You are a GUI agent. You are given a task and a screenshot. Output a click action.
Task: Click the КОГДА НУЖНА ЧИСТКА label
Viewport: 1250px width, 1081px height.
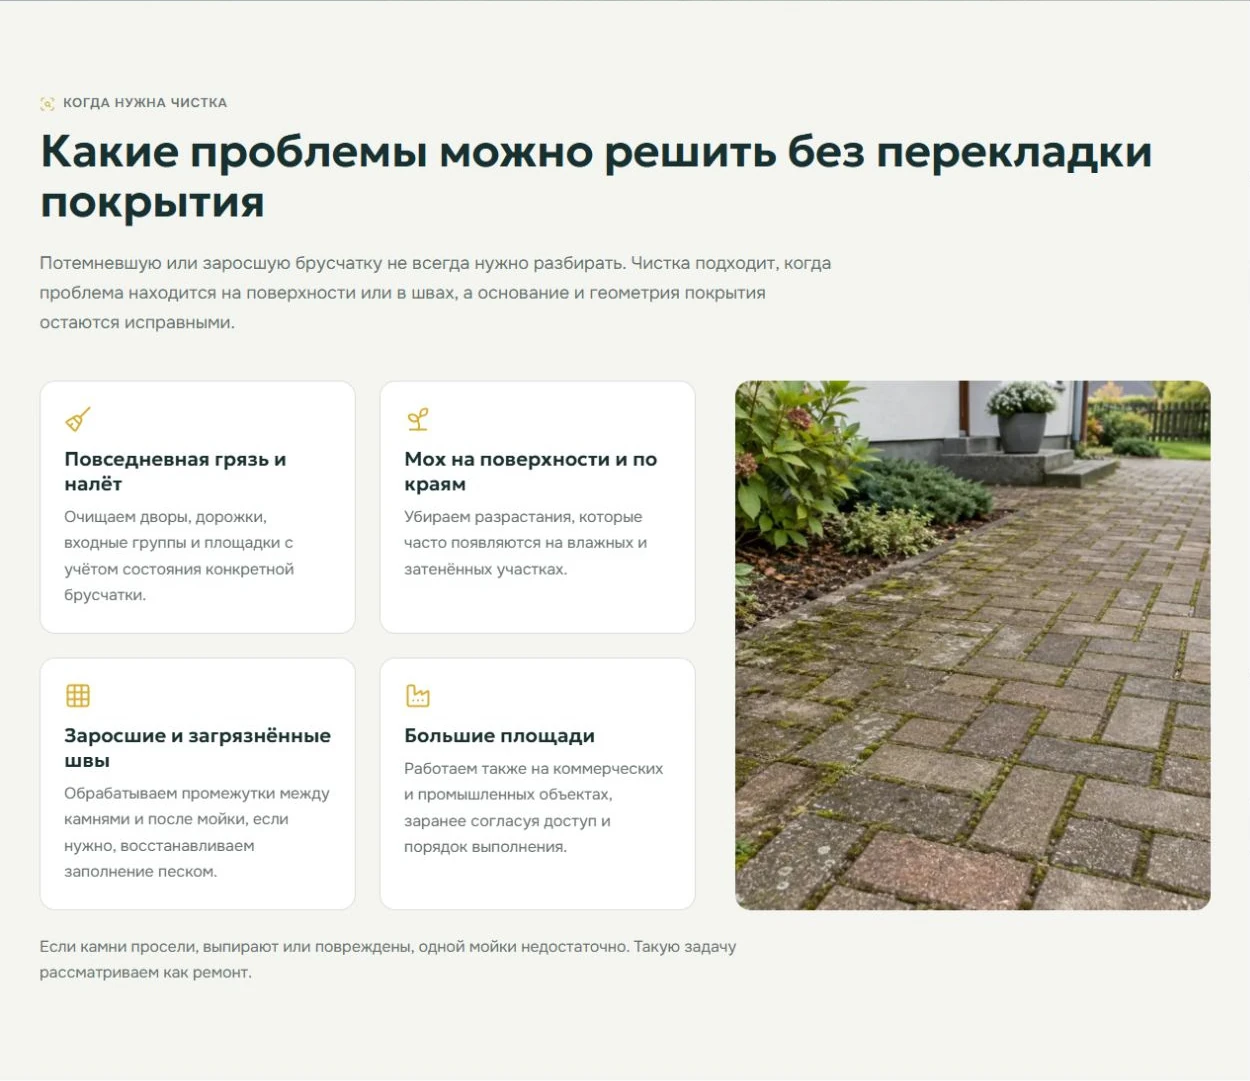145,103
